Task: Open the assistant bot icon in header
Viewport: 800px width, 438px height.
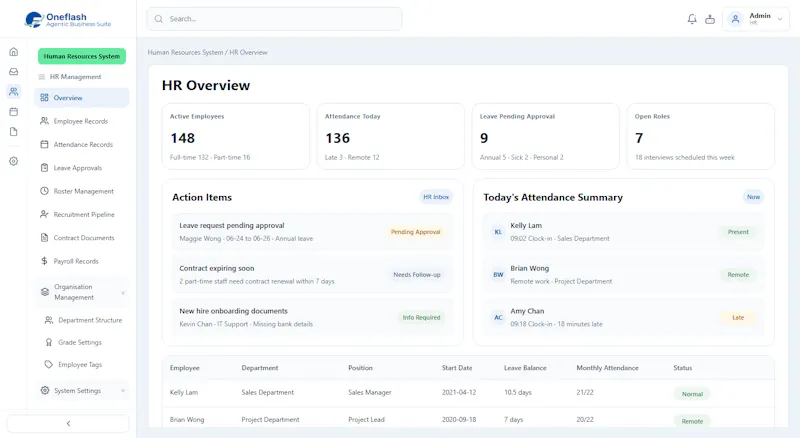Action: pos(710,19)
